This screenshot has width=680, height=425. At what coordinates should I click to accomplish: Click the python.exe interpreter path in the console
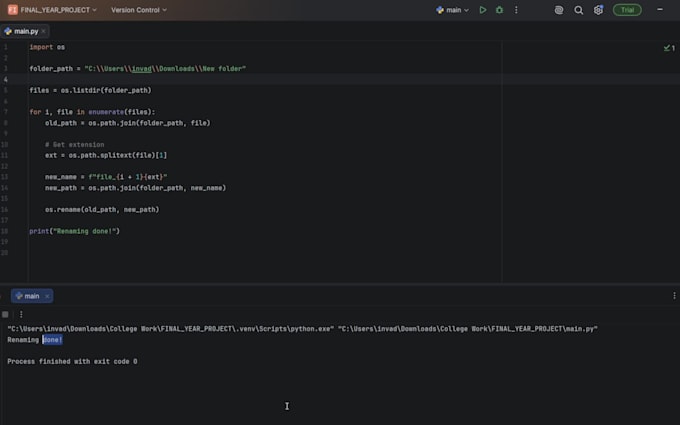pos(171,329)
